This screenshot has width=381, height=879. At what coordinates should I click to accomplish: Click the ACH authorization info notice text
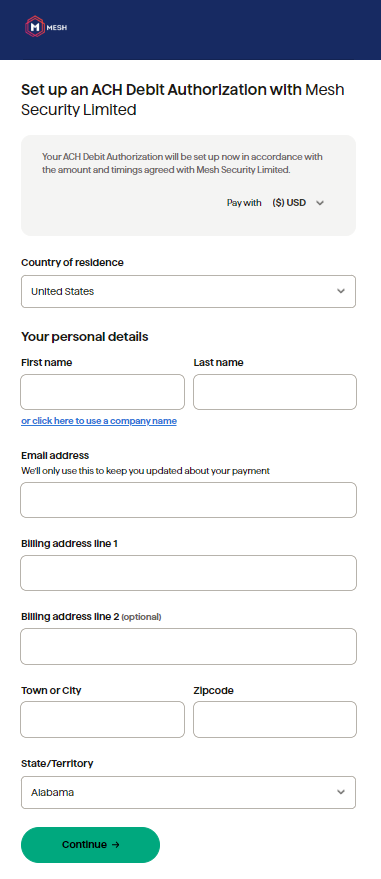[183, 163]
